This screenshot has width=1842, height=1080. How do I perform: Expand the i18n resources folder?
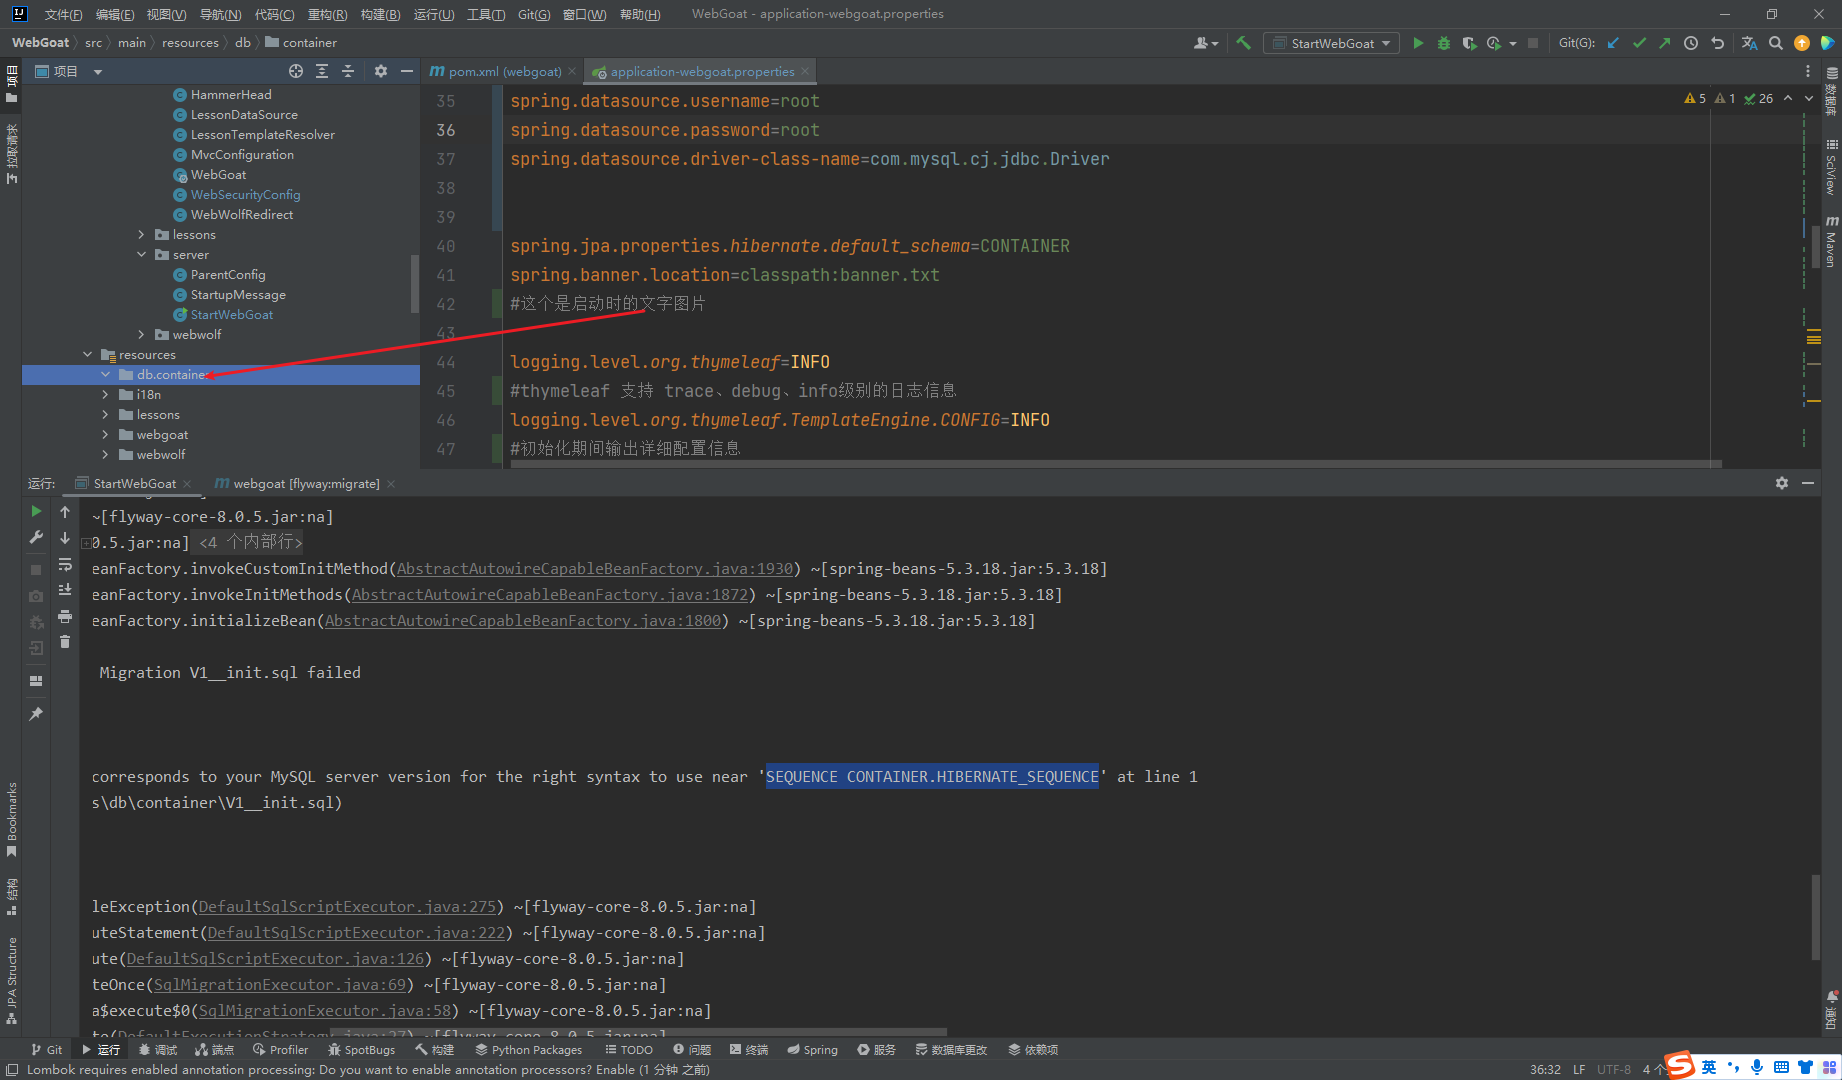105,395
